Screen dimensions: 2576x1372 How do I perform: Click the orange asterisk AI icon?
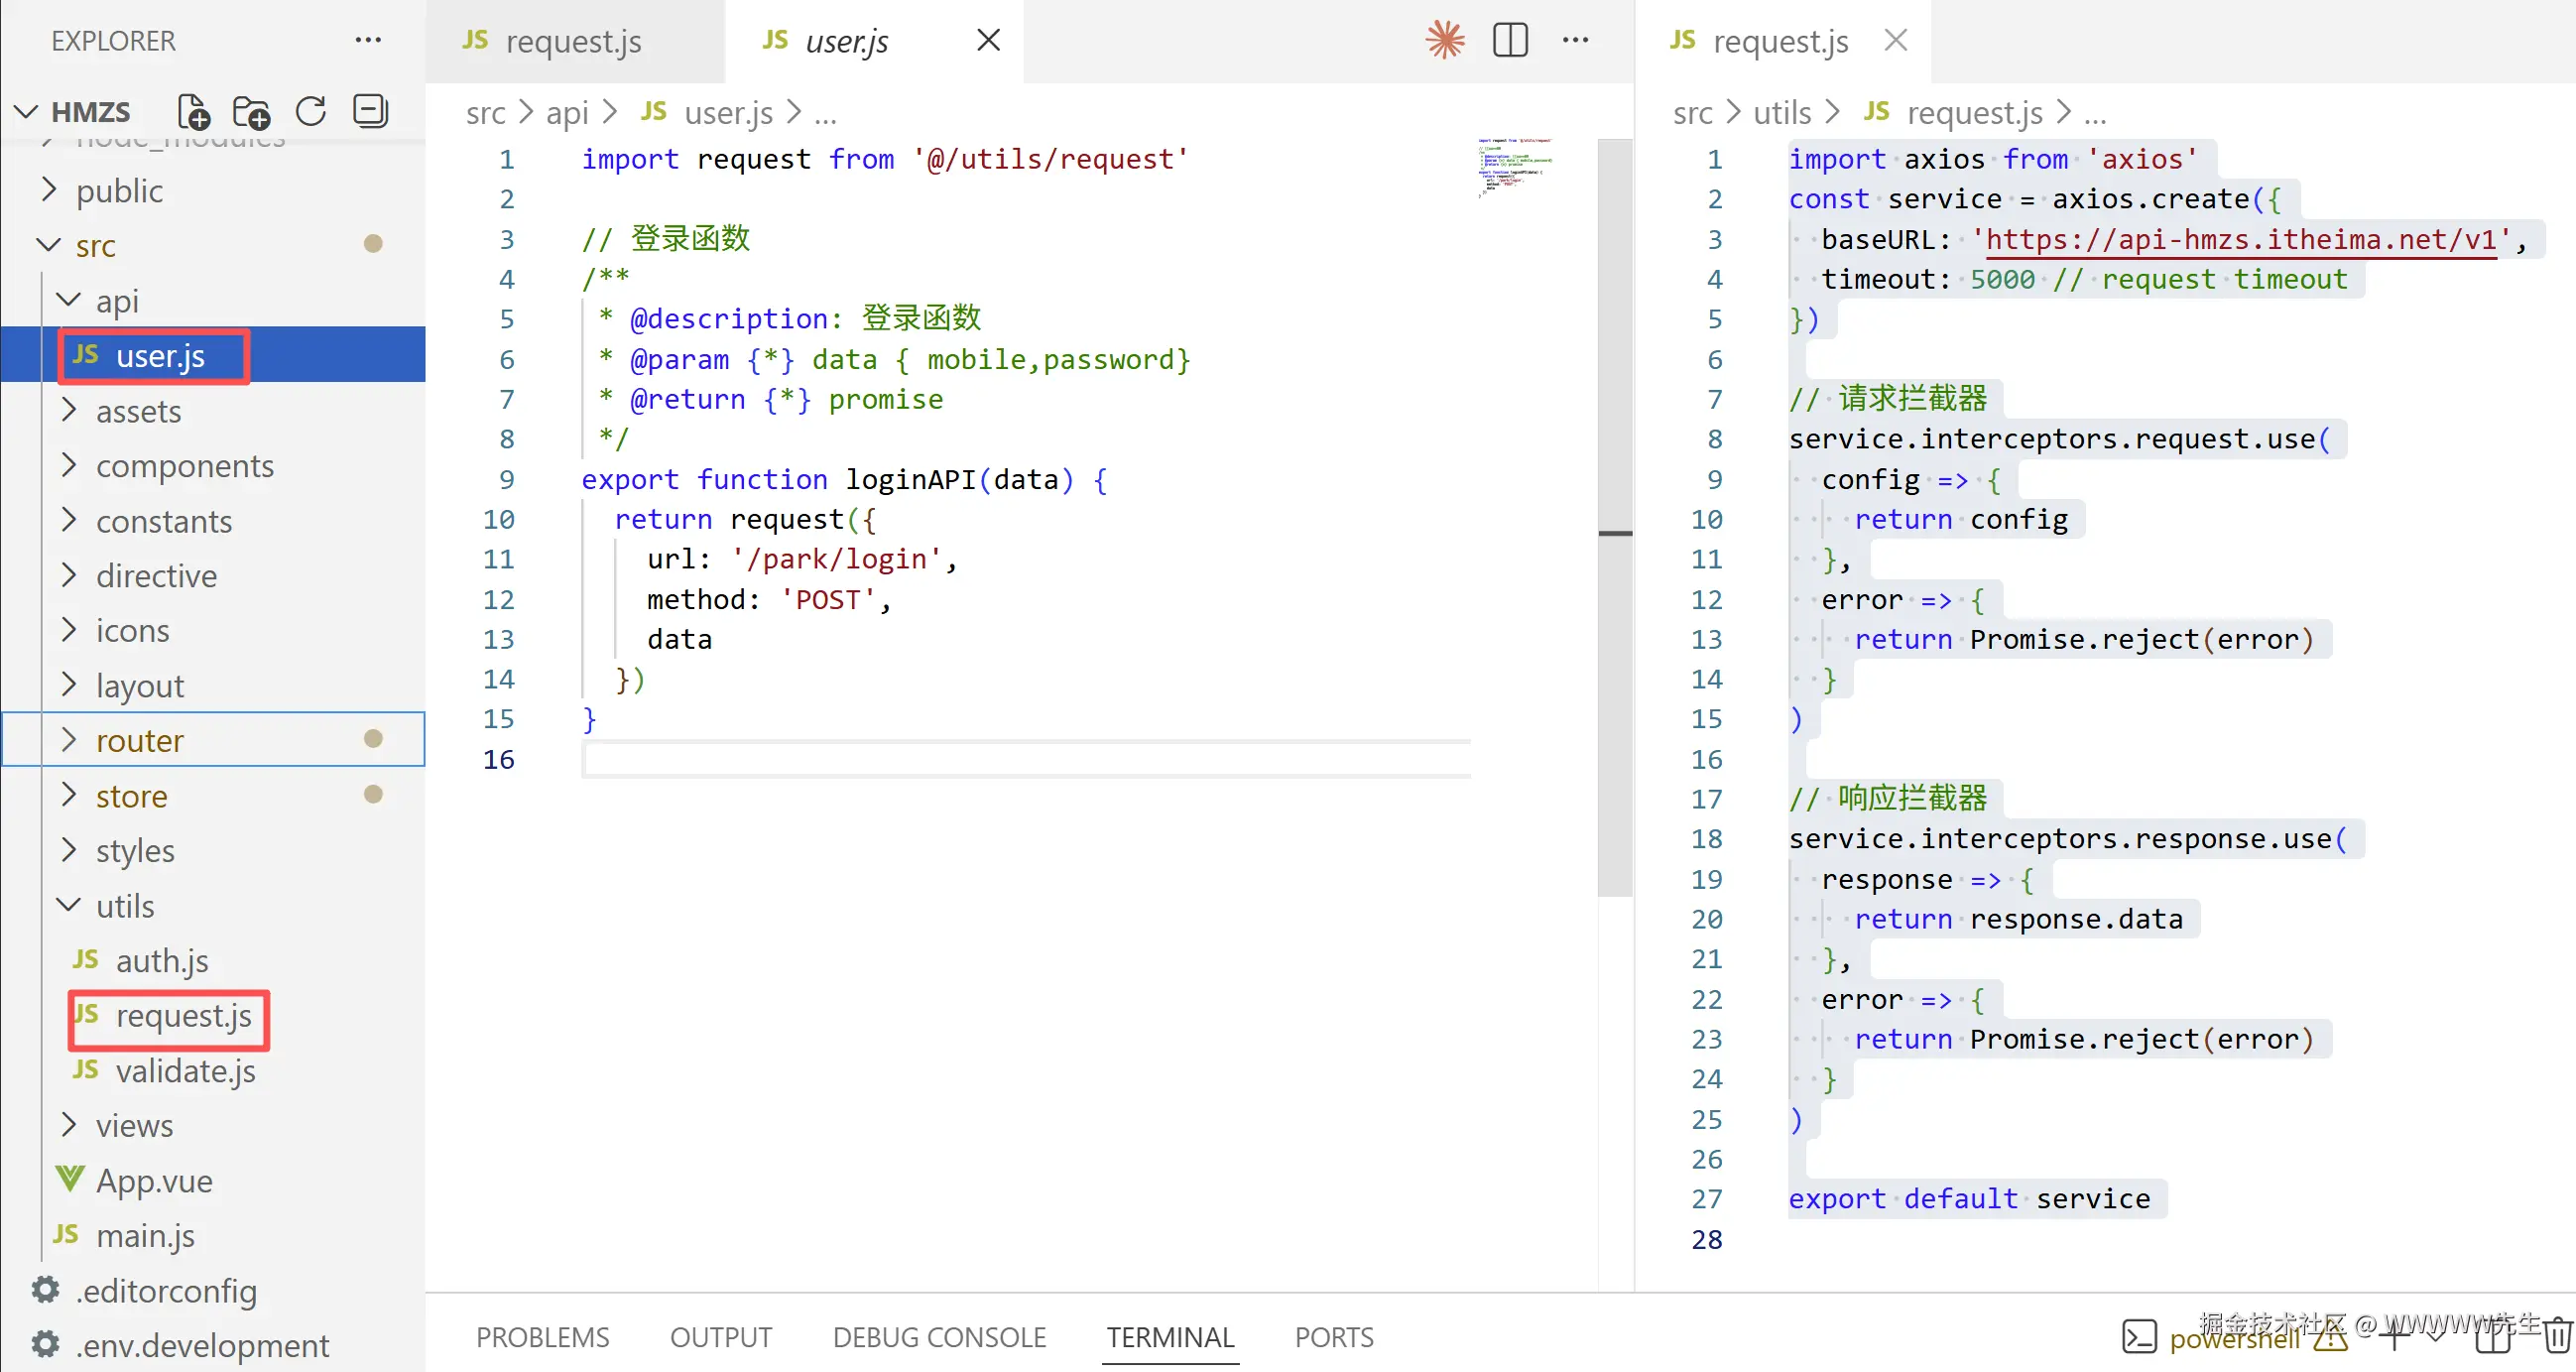[1445, 40]
